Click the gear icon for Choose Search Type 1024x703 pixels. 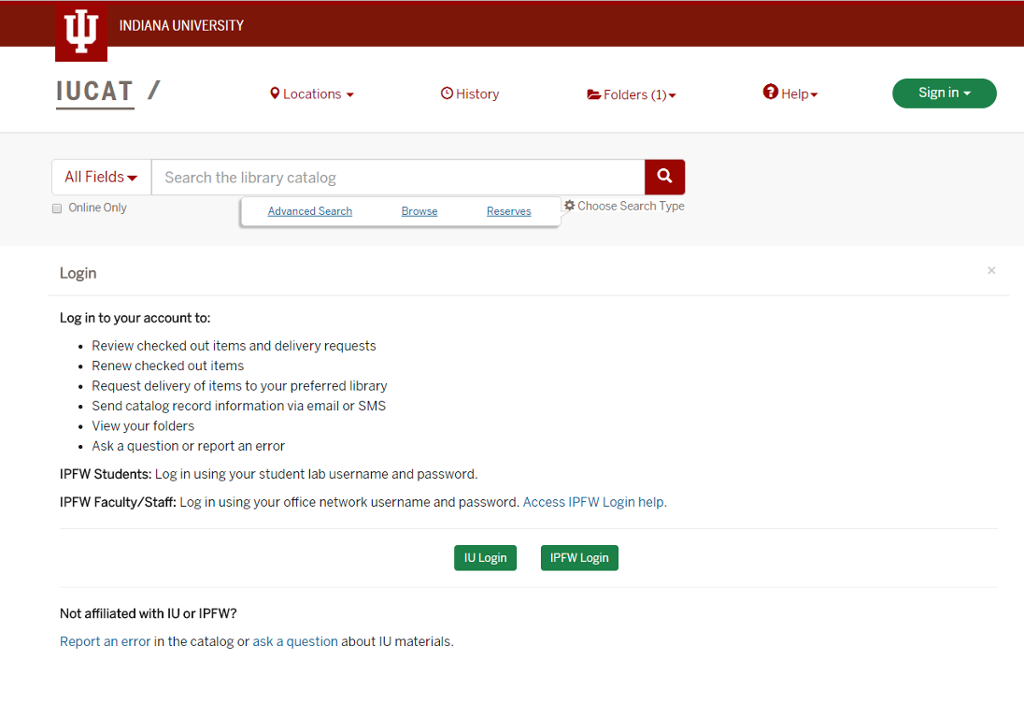pos(568,205)
